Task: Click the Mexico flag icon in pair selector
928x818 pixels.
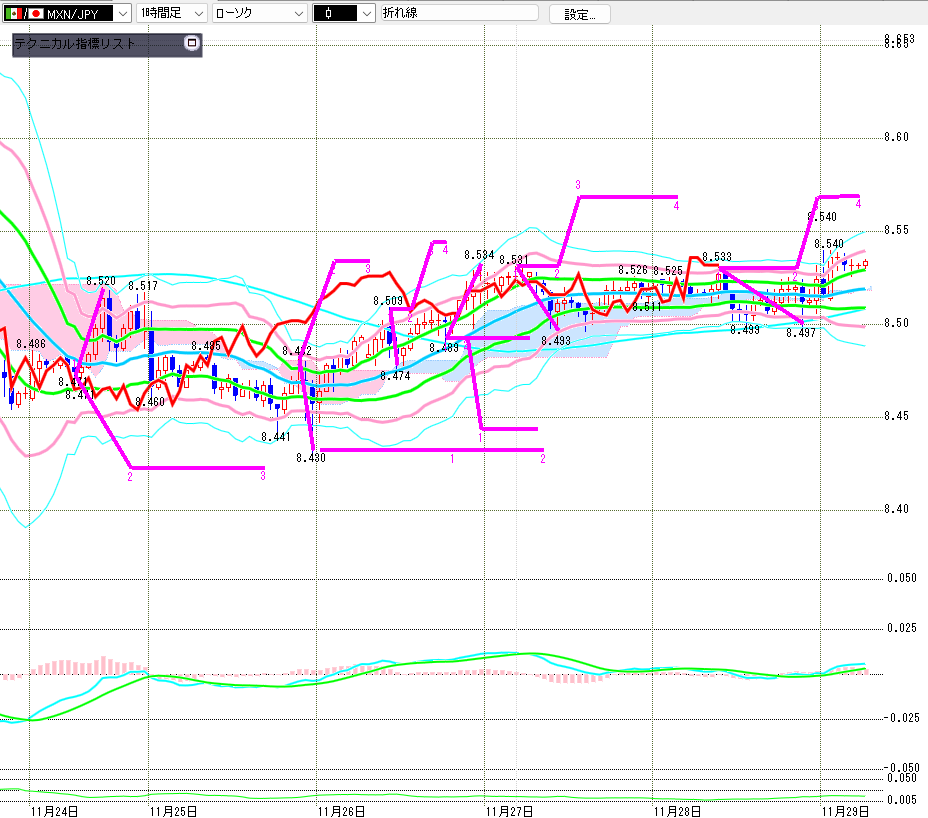Action: point(13,13)
